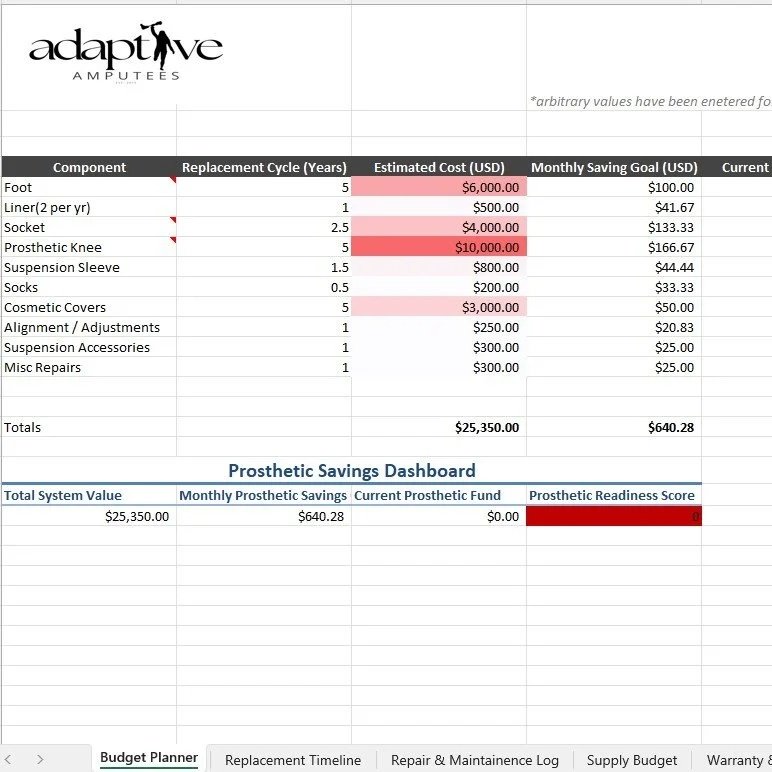The width and height of the screenshot is (772, 772).
Task: Select the $50.00 monthly saving goal cell
Action: coord(614,307)
